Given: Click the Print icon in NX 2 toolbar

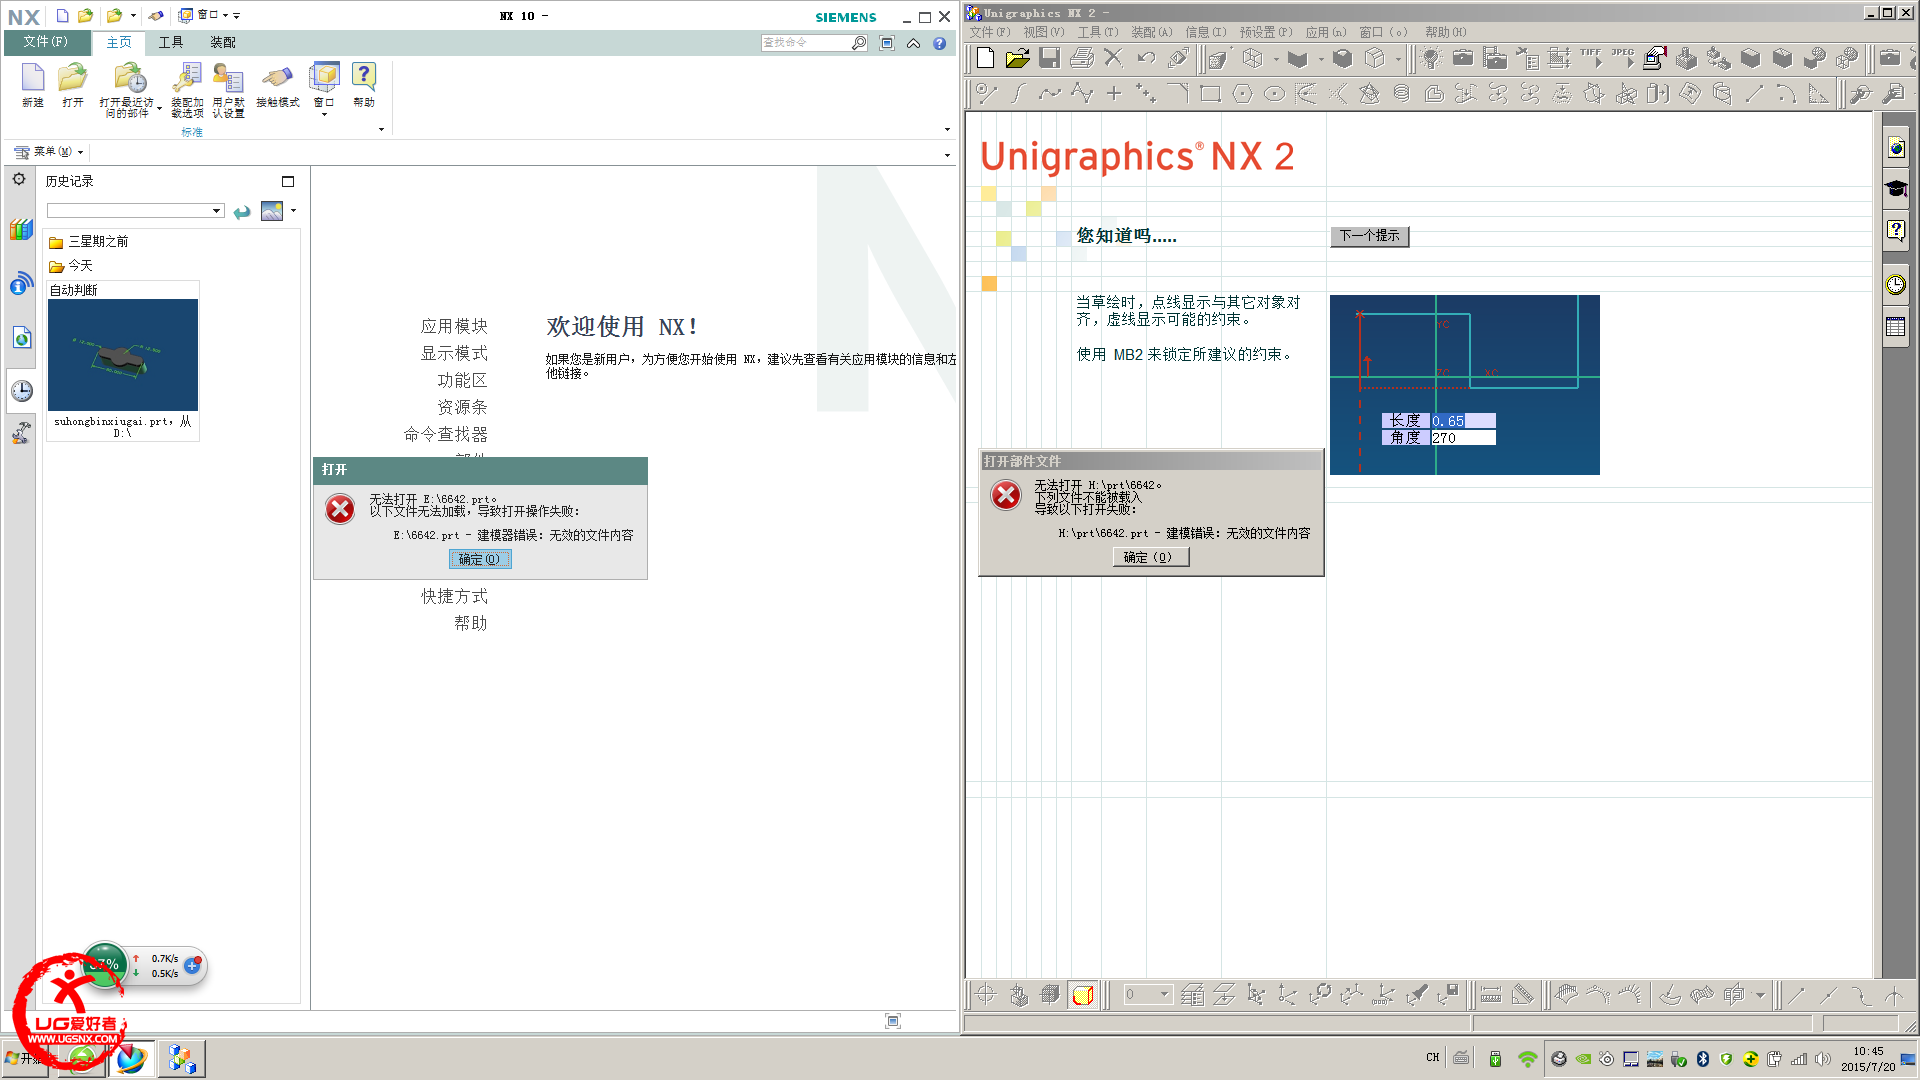Looking at the screenshot, I should (x=1081, y=58).
